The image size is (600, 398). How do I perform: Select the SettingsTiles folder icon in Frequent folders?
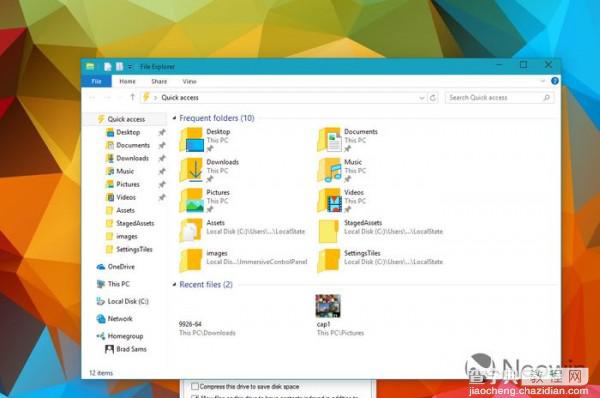pyautogui.click(x=329, y=261)
